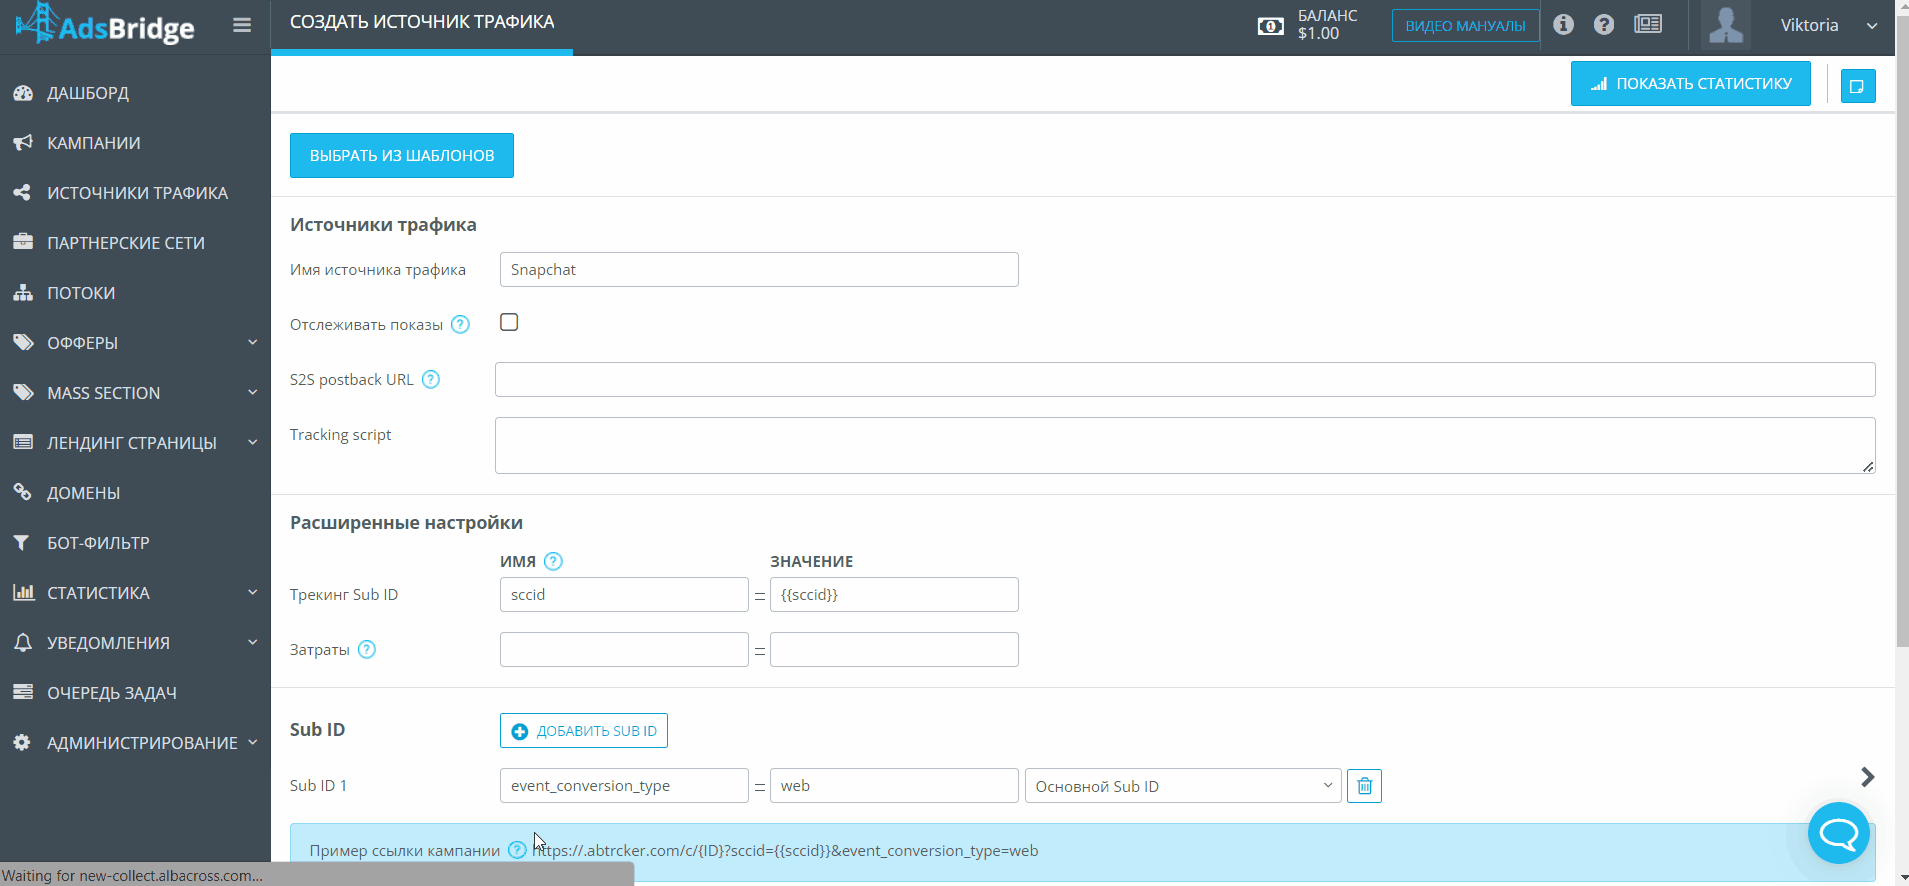1909x886 pixels.
Task: Focus the Tracking script textarea
Action: pos(1185,445)
